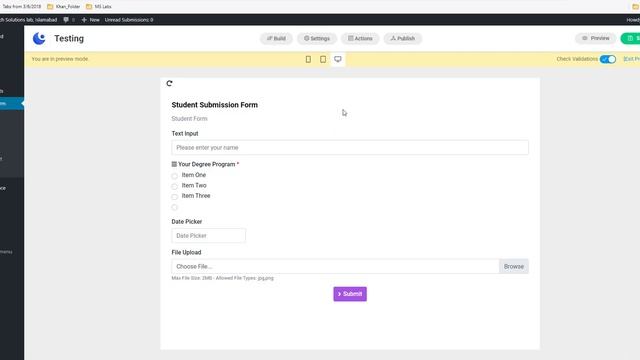The width and height of the screenshot is (640, 360).
Task: Submit the student form
Action: 350,294
